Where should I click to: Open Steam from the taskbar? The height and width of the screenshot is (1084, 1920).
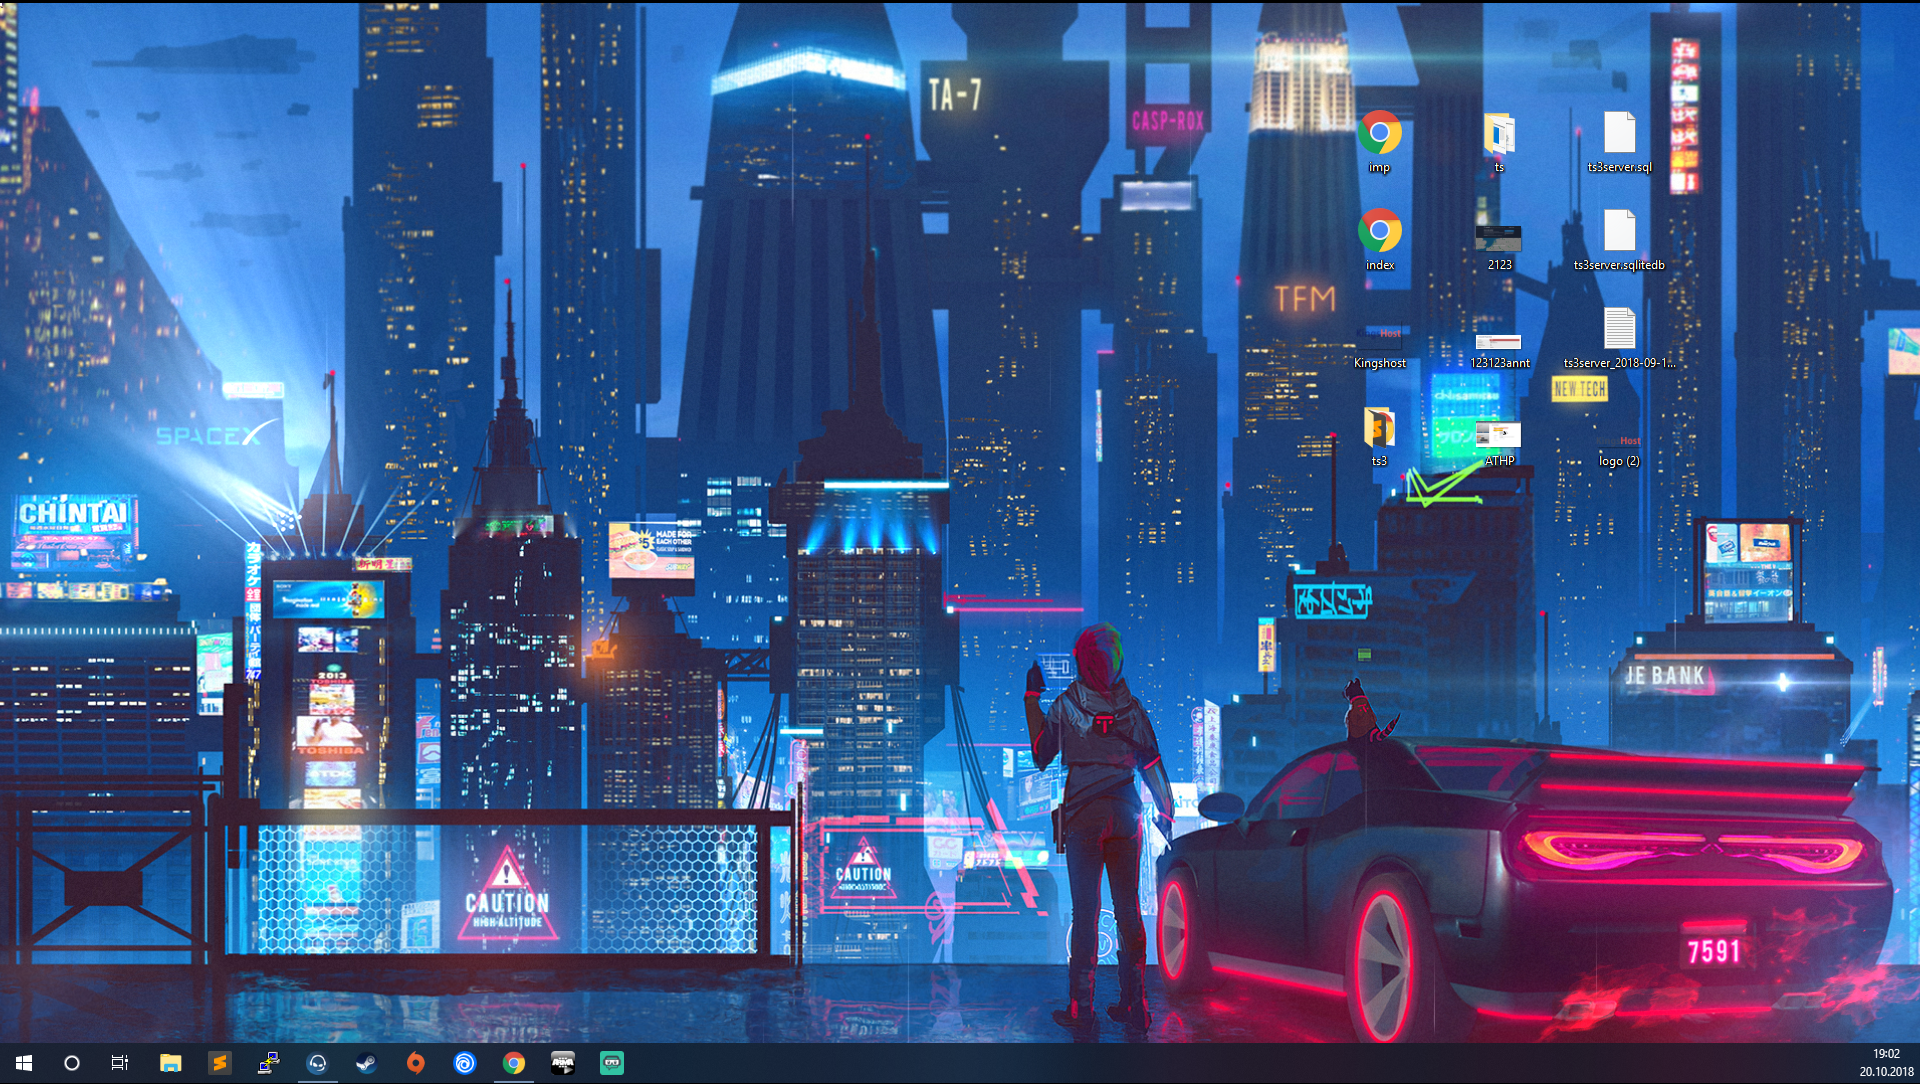click(x=366, y=1063)
